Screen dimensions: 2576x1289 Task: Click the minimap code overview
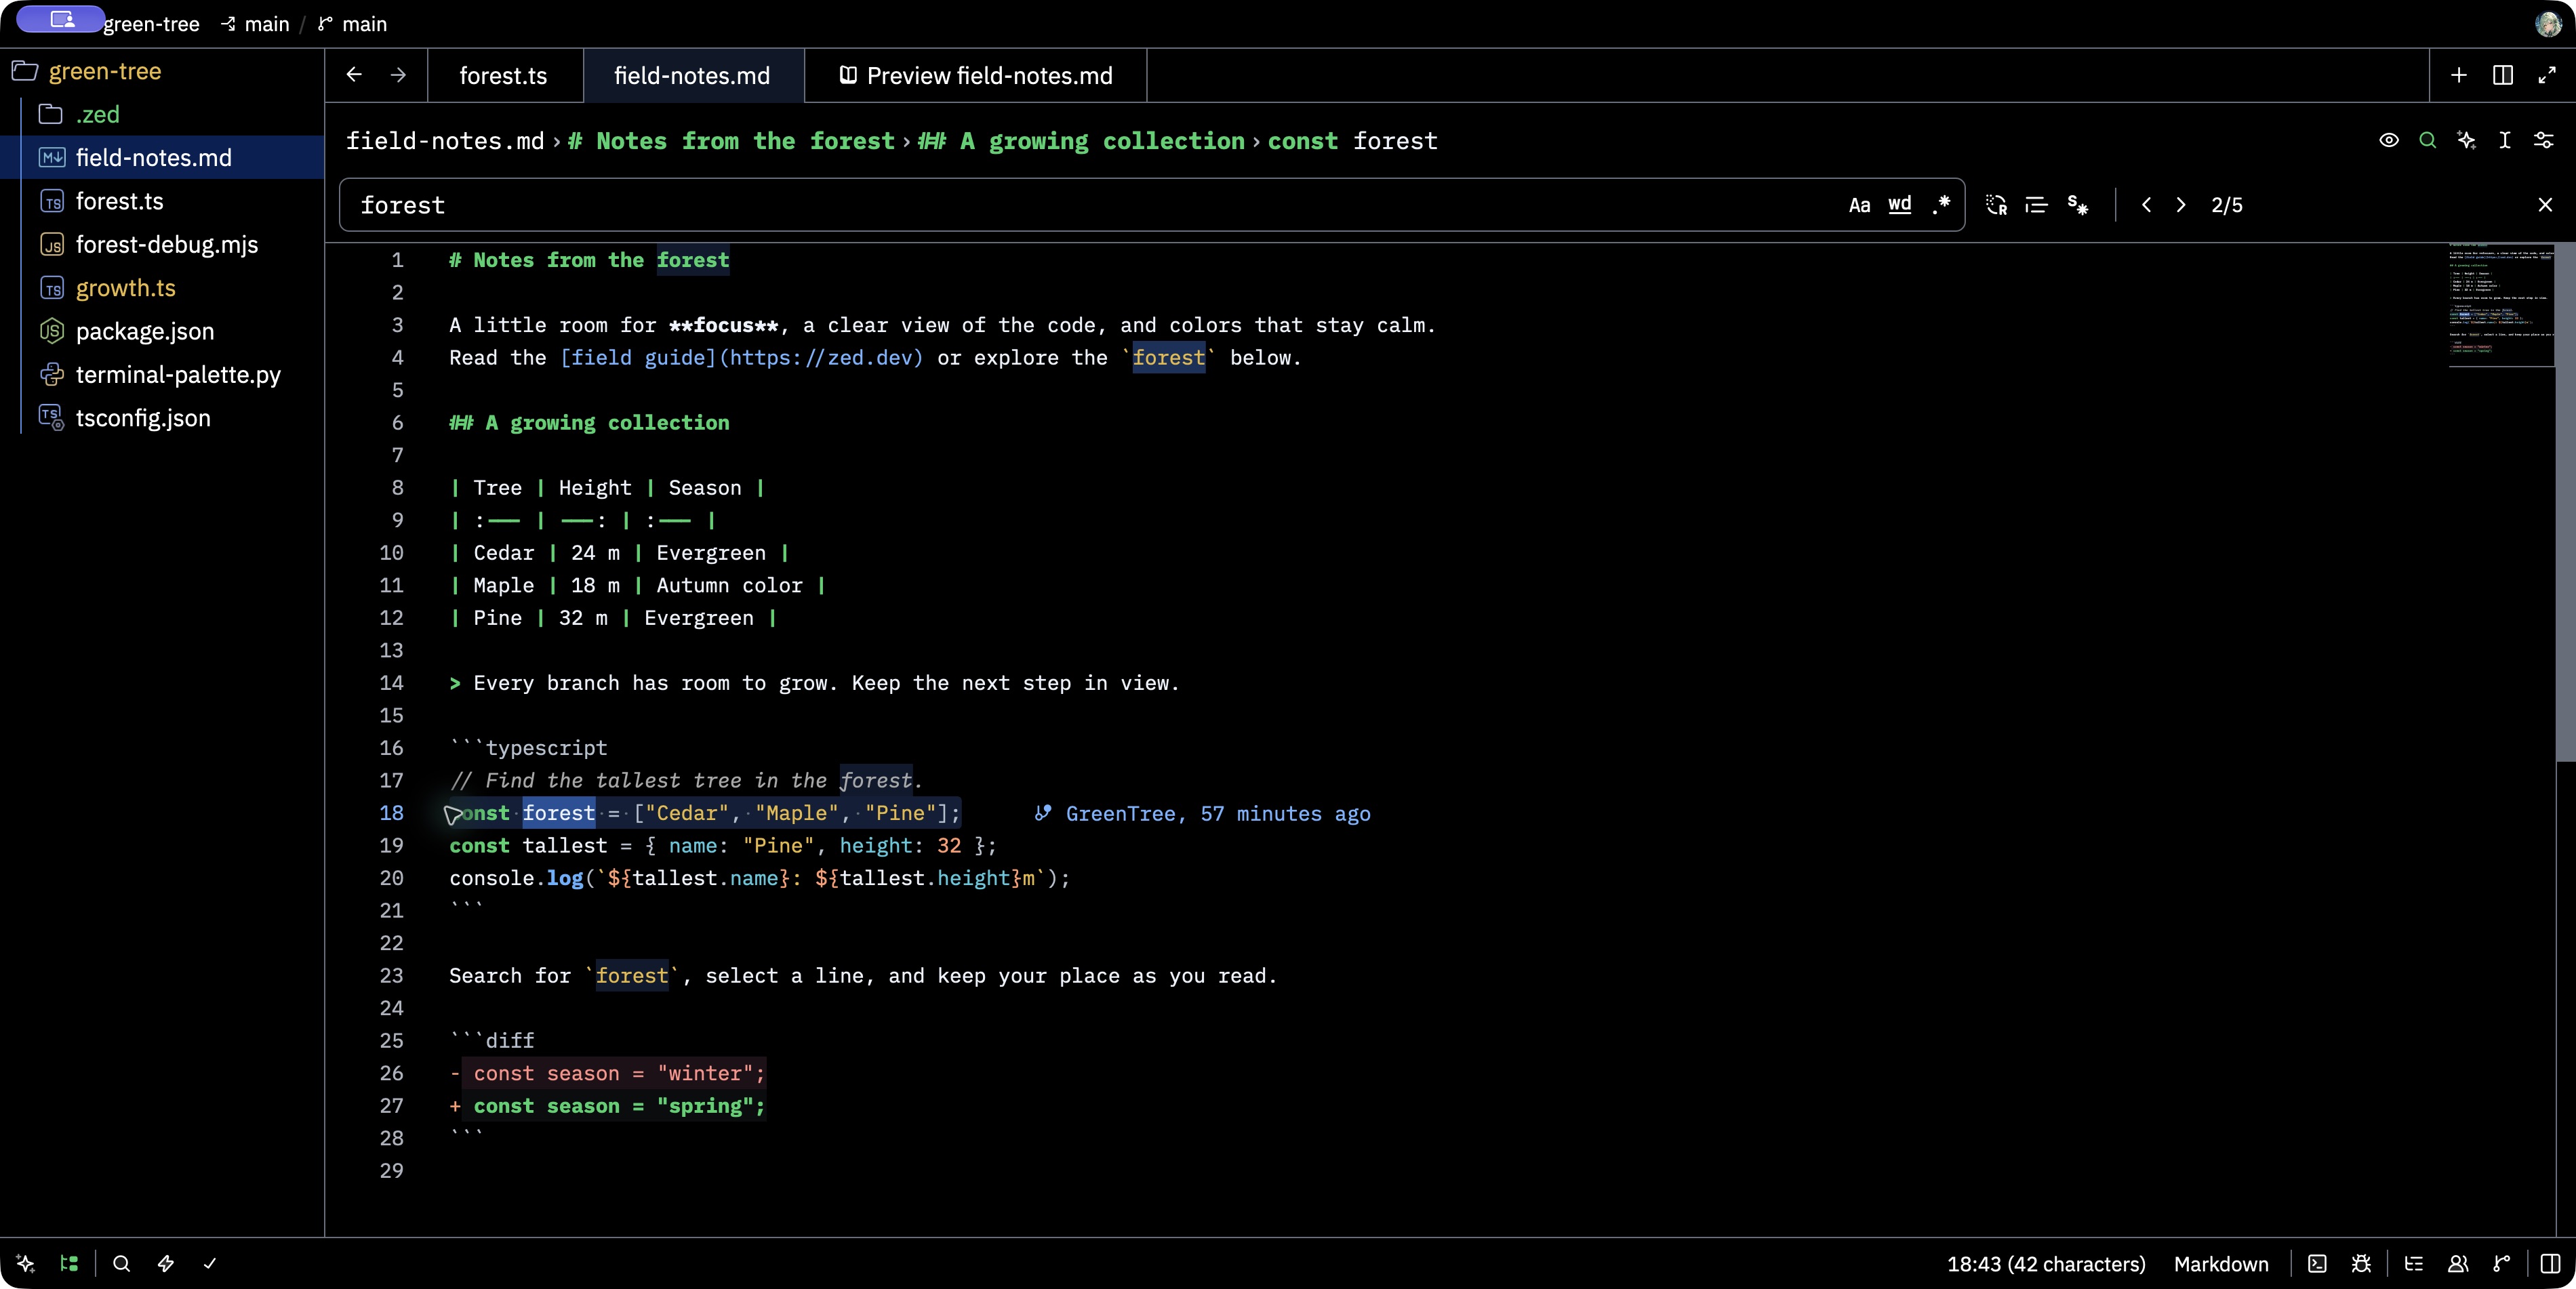point(2501,305)
